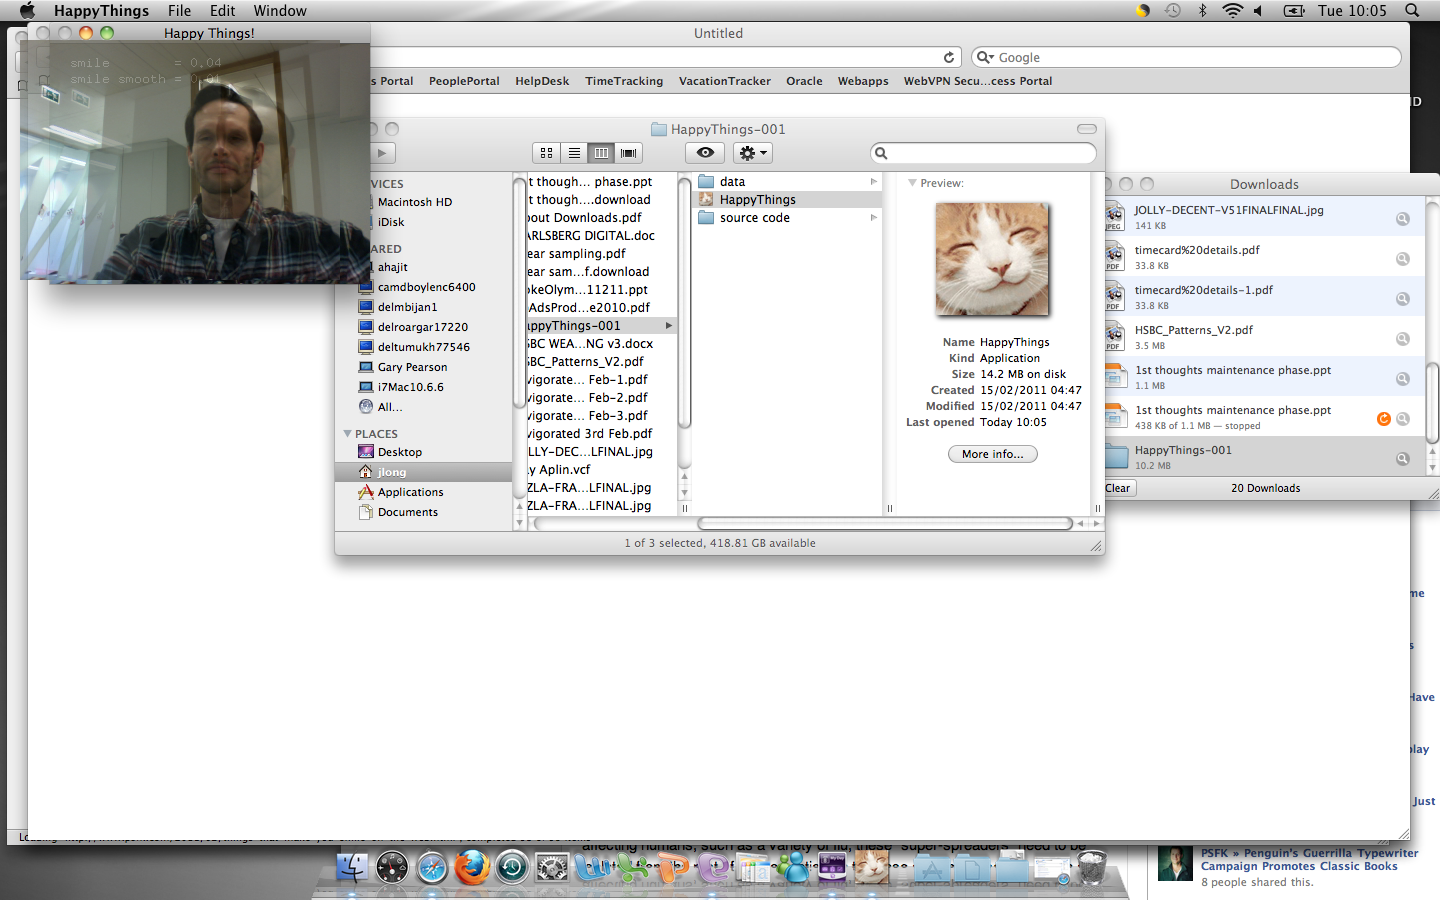Collapse the Preview disclosure triangle

click(912, 183)
